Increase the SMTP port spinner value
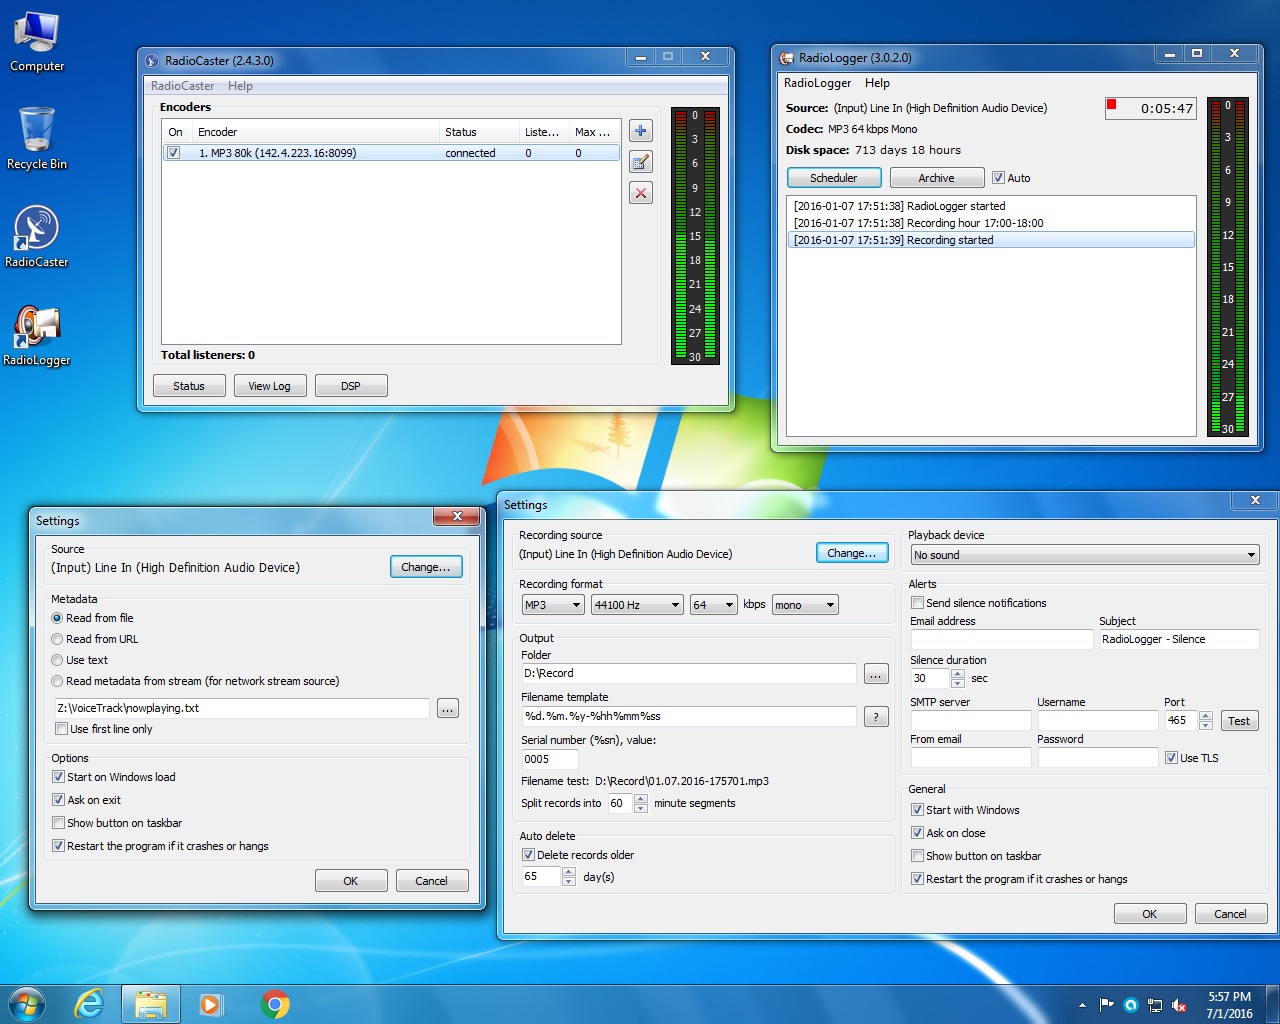Image resolution: width=1280 pixels, height=1024 pixels. click(1206, 716)
